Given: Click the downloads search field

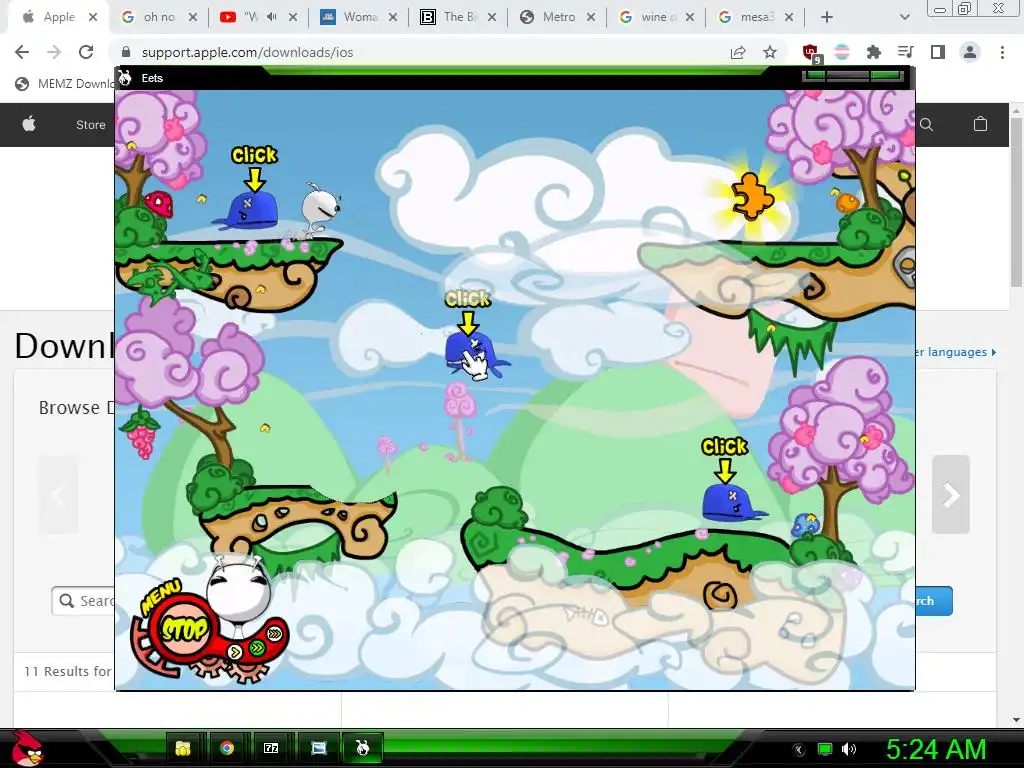Looking at the screenshot, I should [84, 601].
